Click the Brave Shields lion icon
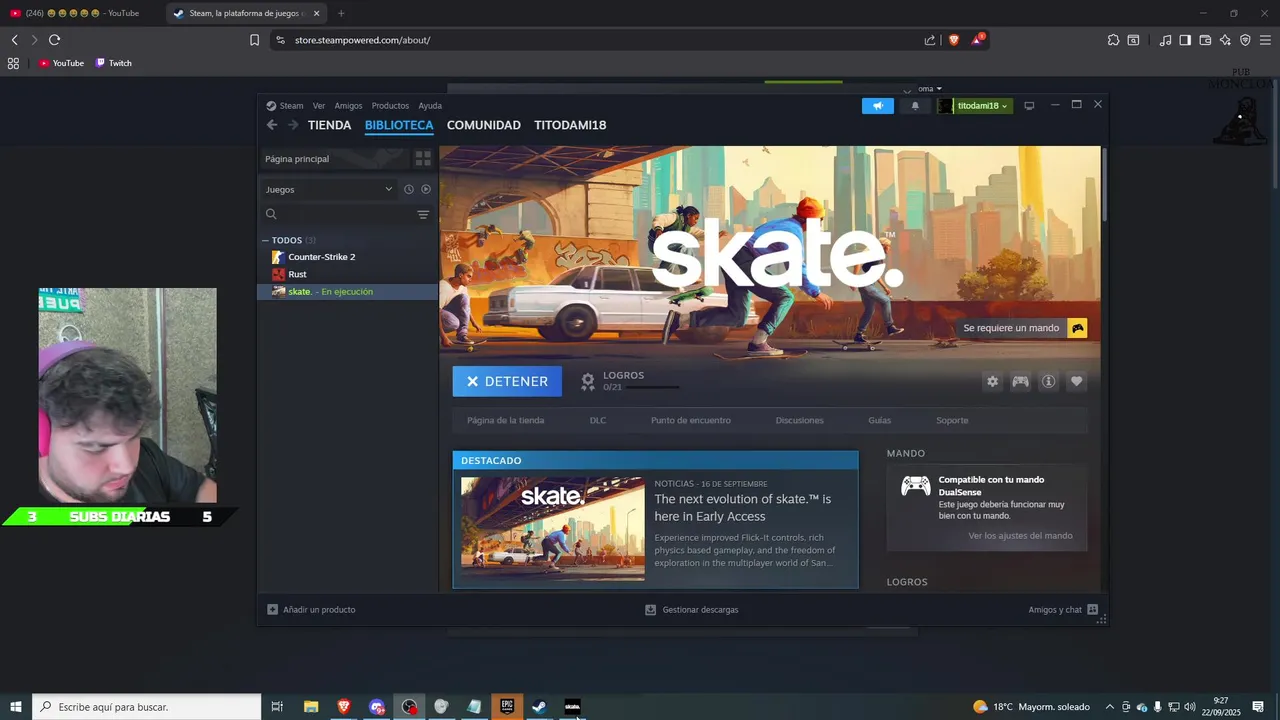This screenshot has height=720, width=1280. [x=953, y=40]
